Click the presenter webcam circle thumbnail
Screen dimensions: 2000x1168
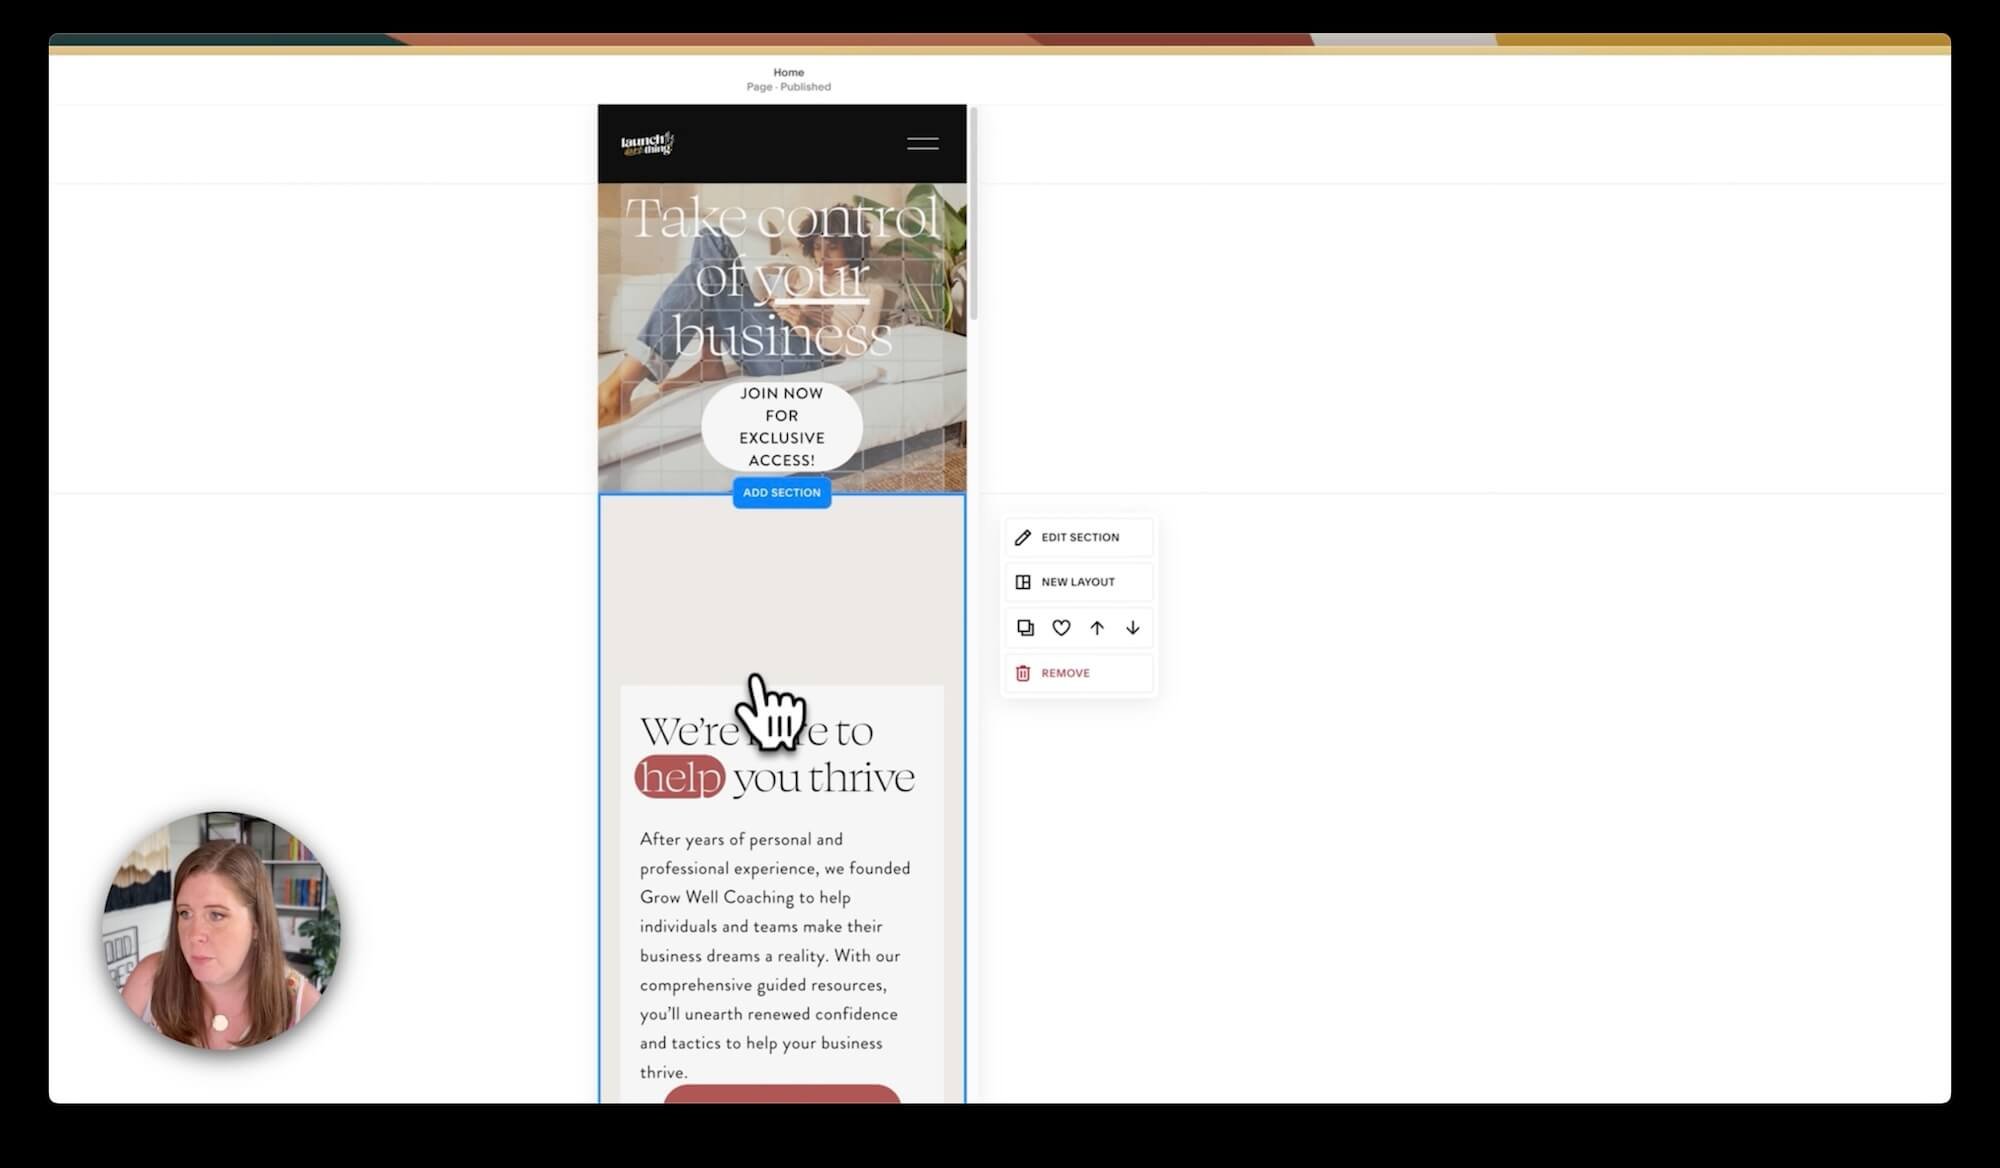[221, 930]
